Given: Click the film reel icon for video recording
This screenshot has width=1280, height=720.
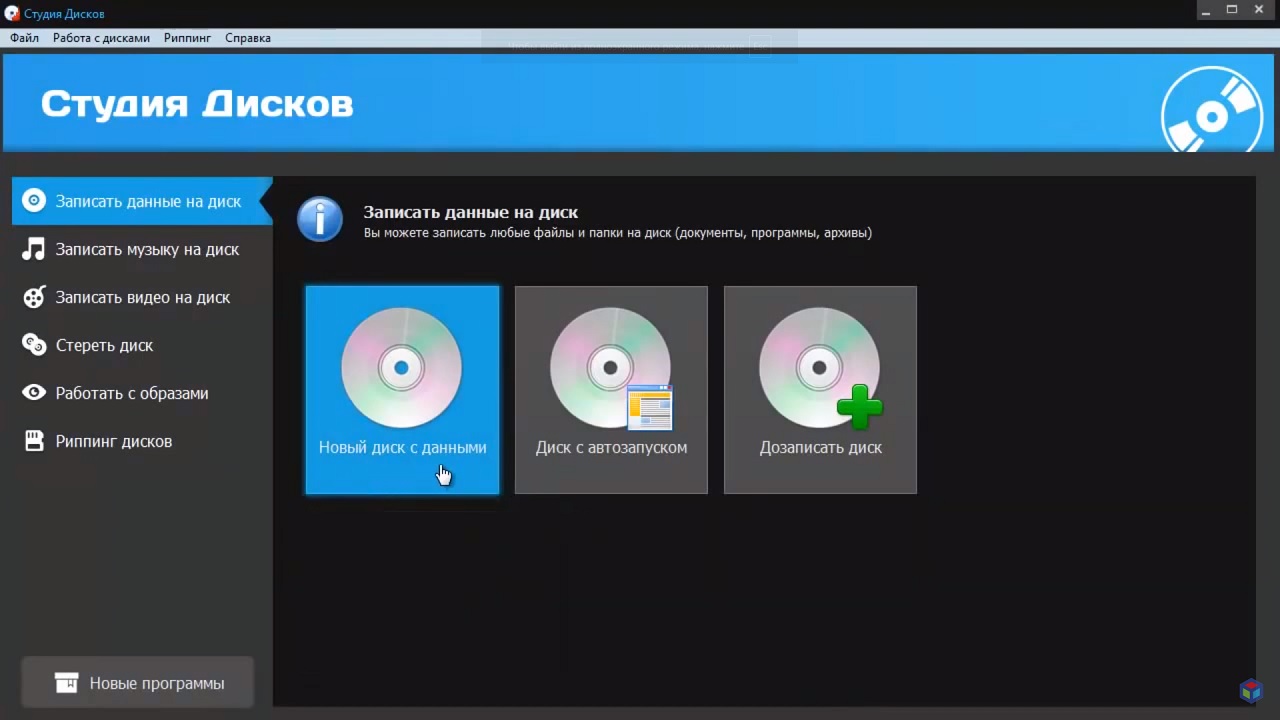Looking at the screenshot, I should pos(34,297).
